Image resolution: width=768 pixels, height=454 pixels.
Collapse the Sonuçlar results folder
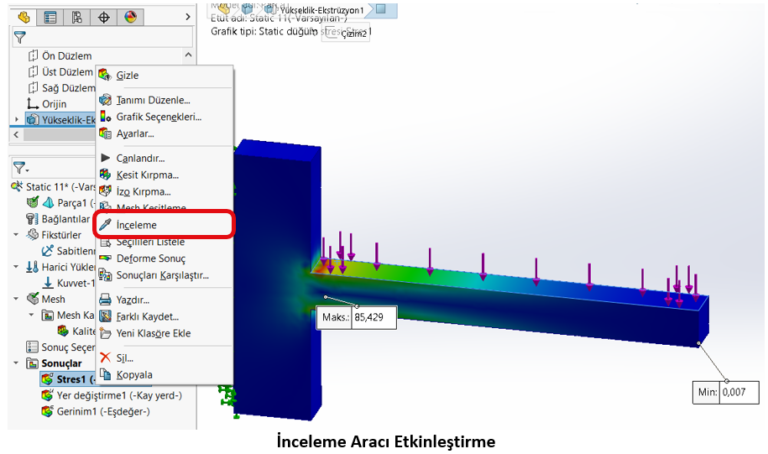16,363
